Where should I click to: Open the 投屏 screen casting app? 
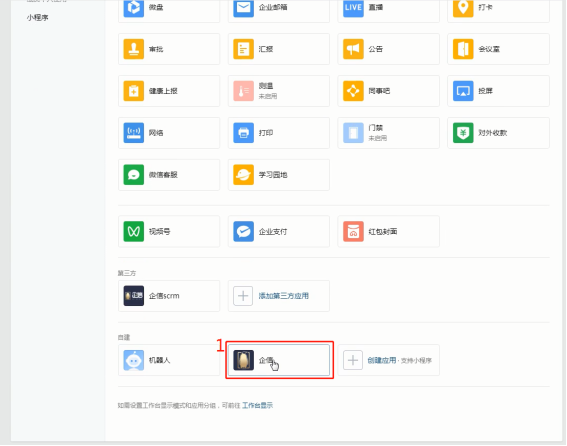click(498, 91)
